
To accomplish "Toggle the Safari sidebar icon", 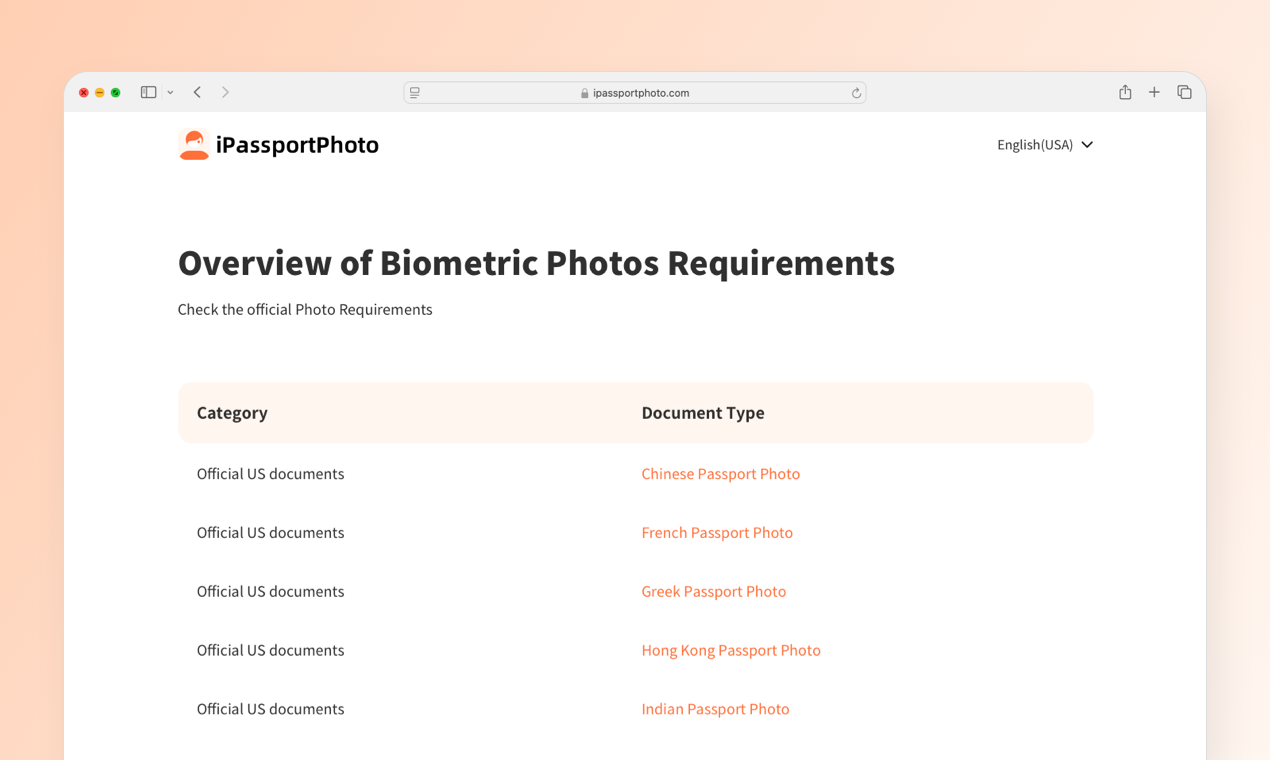I will (148, 92).
